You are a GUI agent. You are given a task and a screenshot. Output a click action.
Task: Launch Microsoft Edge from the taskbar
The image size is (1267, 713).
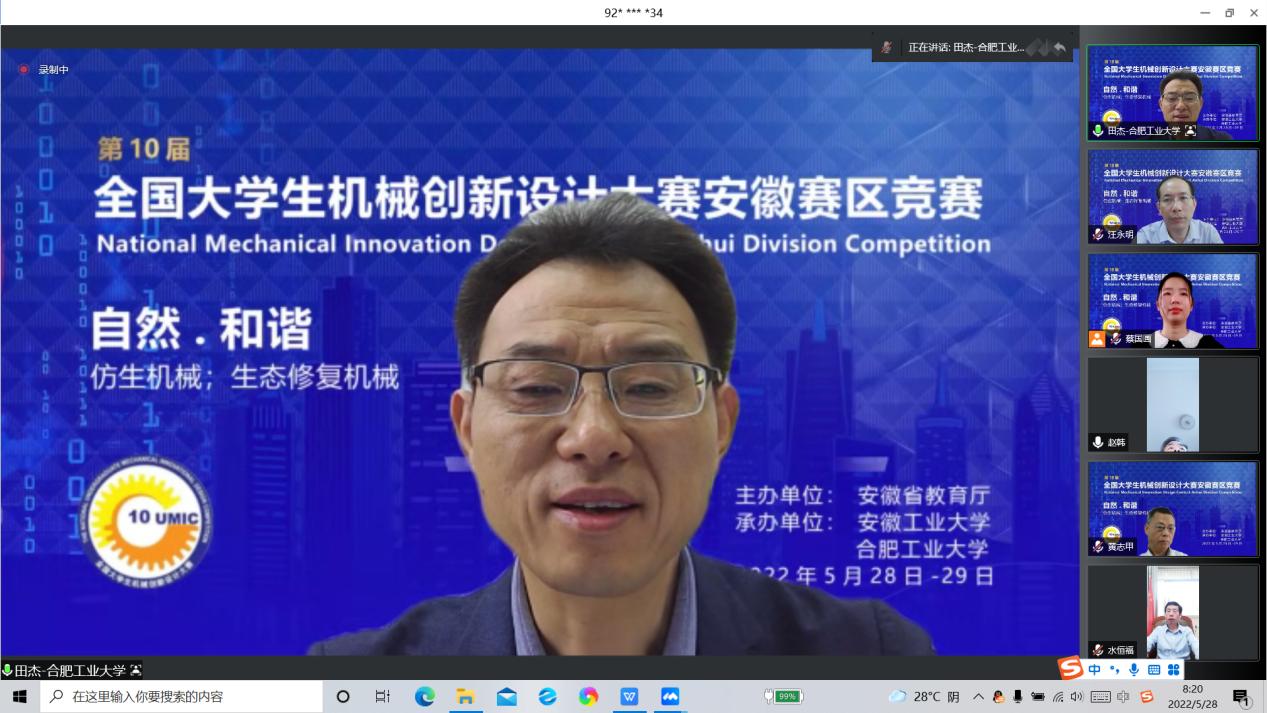(425, 697)
